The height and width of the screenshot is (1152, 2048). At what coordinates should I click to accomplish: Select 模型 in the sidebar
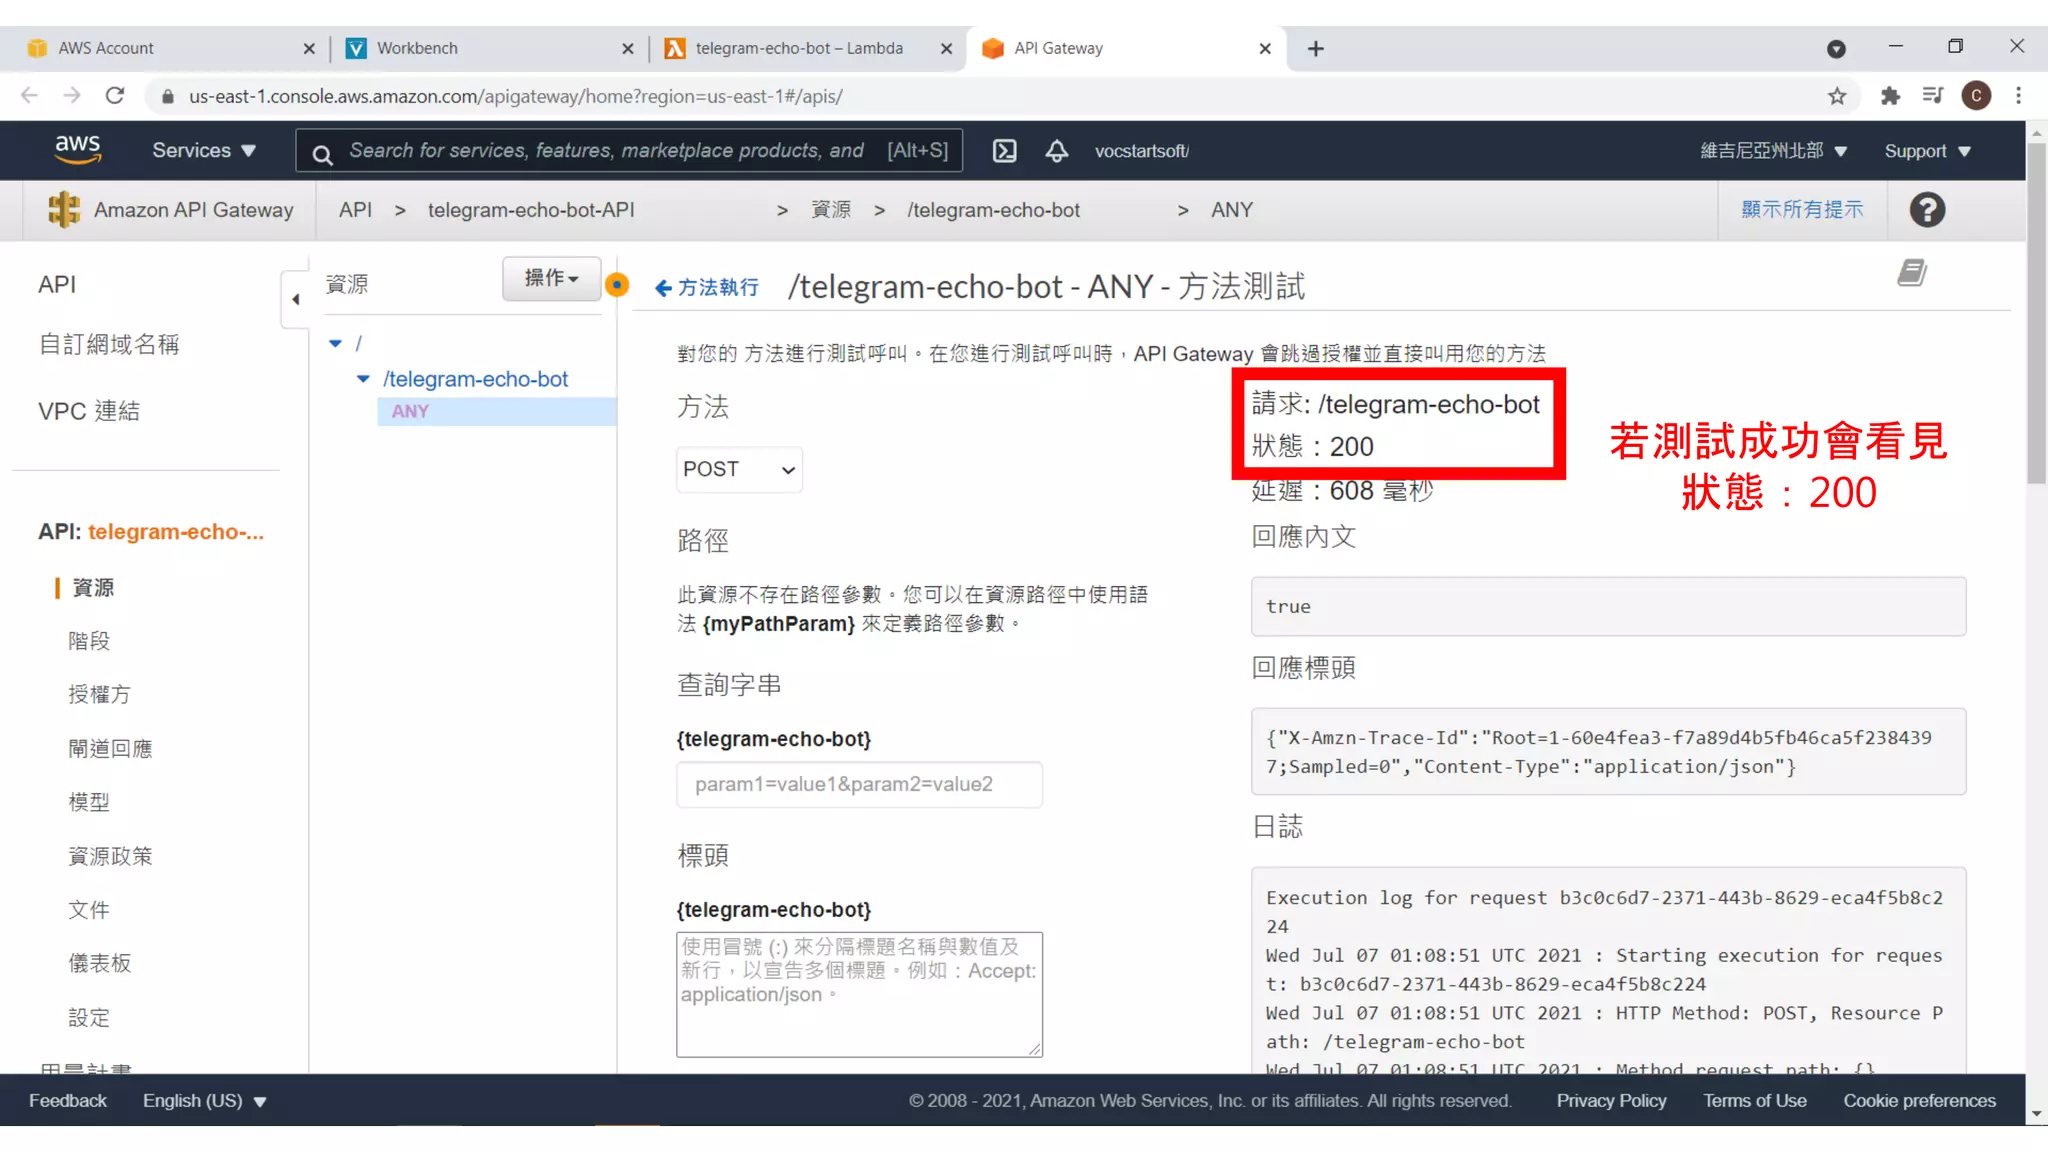[x=89, y=802]
